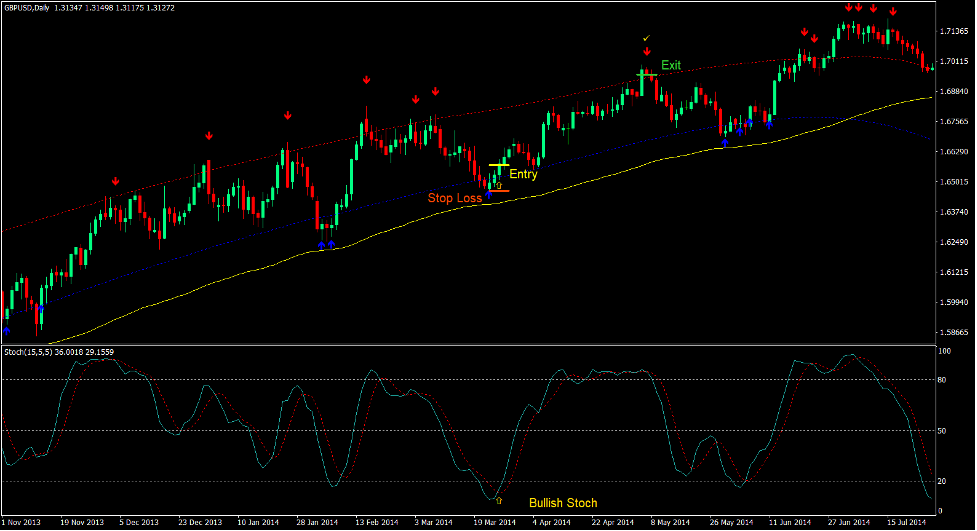This screenshot has height=531, width=977.
Task: Select the Bullish Stoch text label
Action: click(x=563, y=502)
